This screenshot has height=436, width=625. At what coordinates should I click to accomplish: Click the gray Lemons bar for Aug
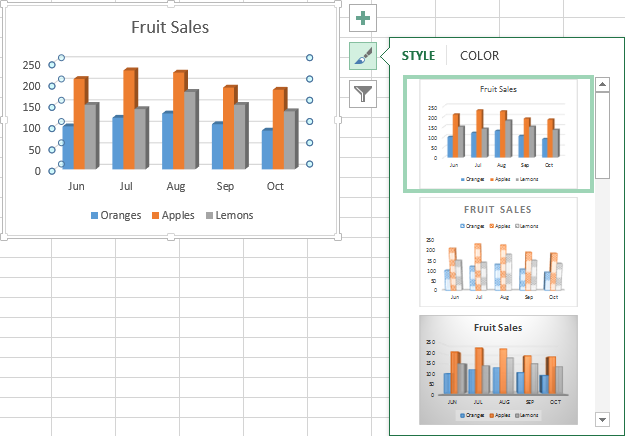pyautogui.click(x=189, y=130)
